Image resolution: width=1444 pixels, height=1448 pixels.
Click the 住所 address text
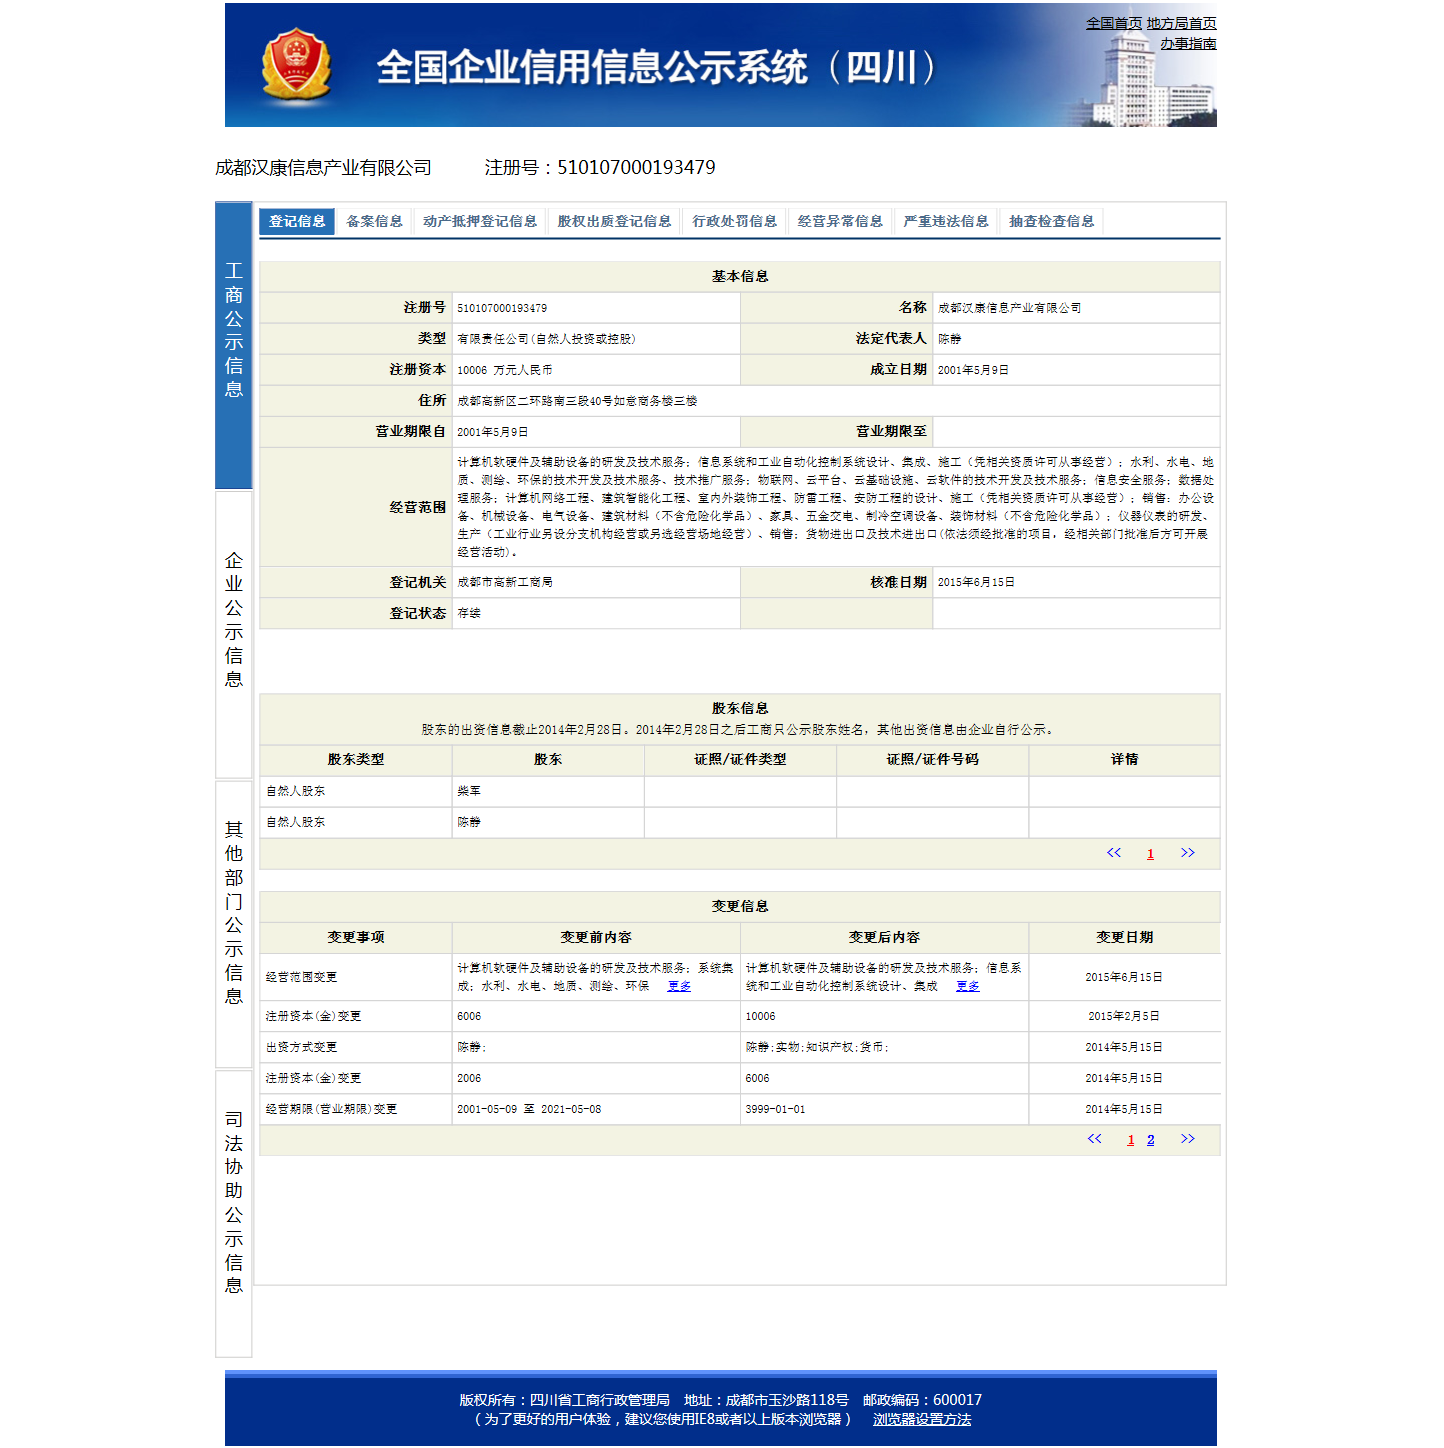577,401
